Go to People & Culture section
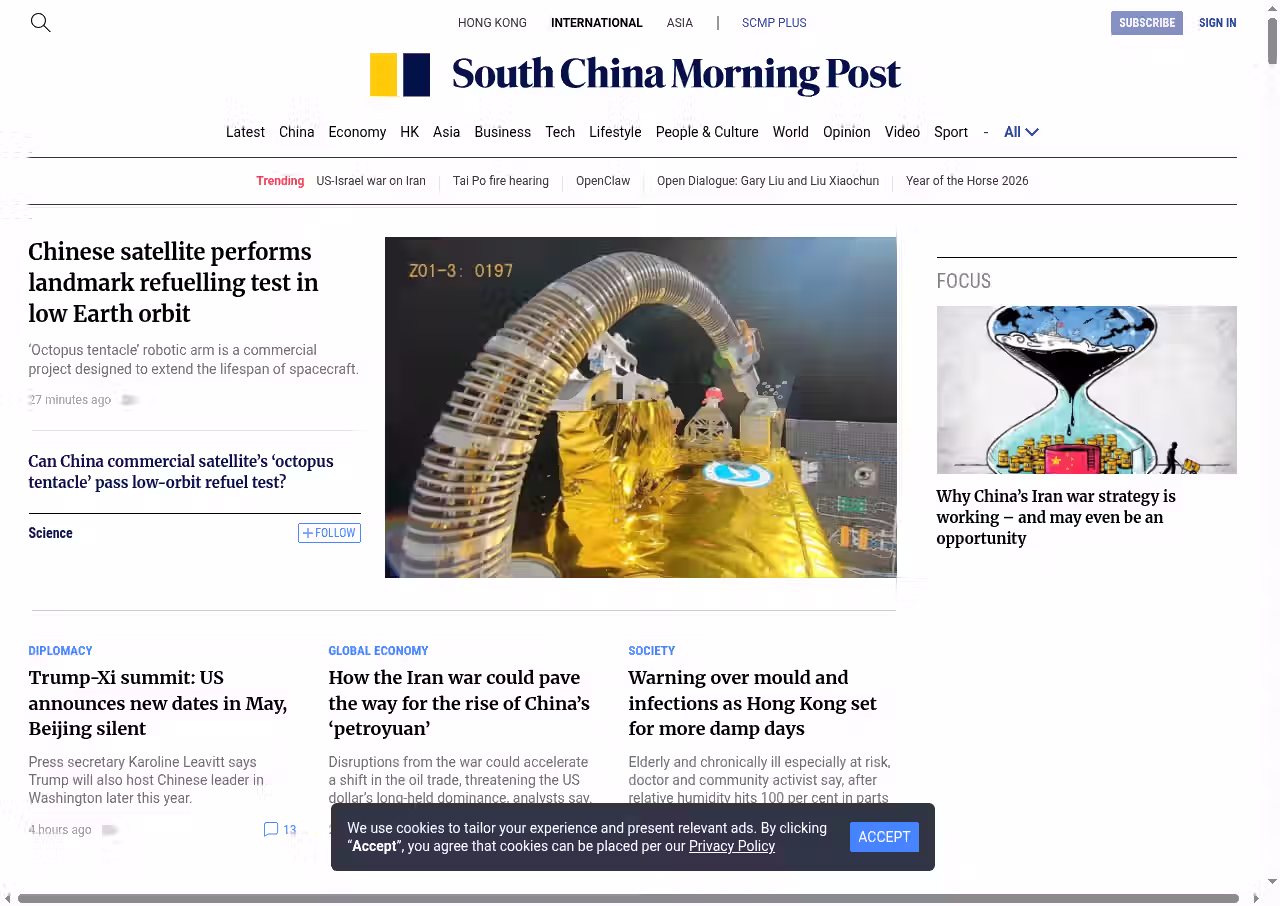Viewport: 1280px width, 906px height. click(x=707, y=132)
